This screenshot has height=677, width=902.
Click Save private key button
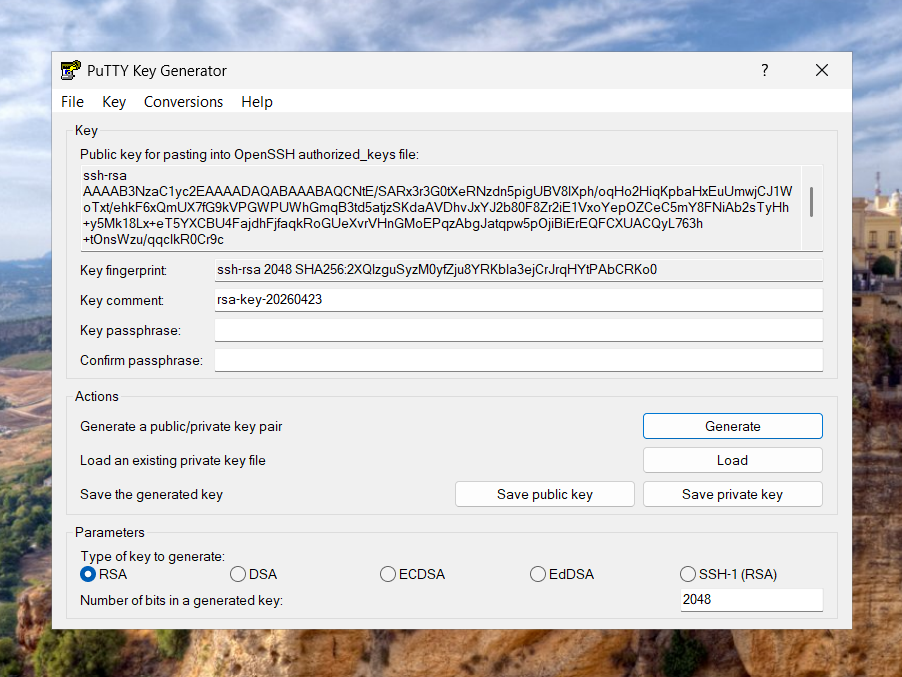click(x=733, y=494)
